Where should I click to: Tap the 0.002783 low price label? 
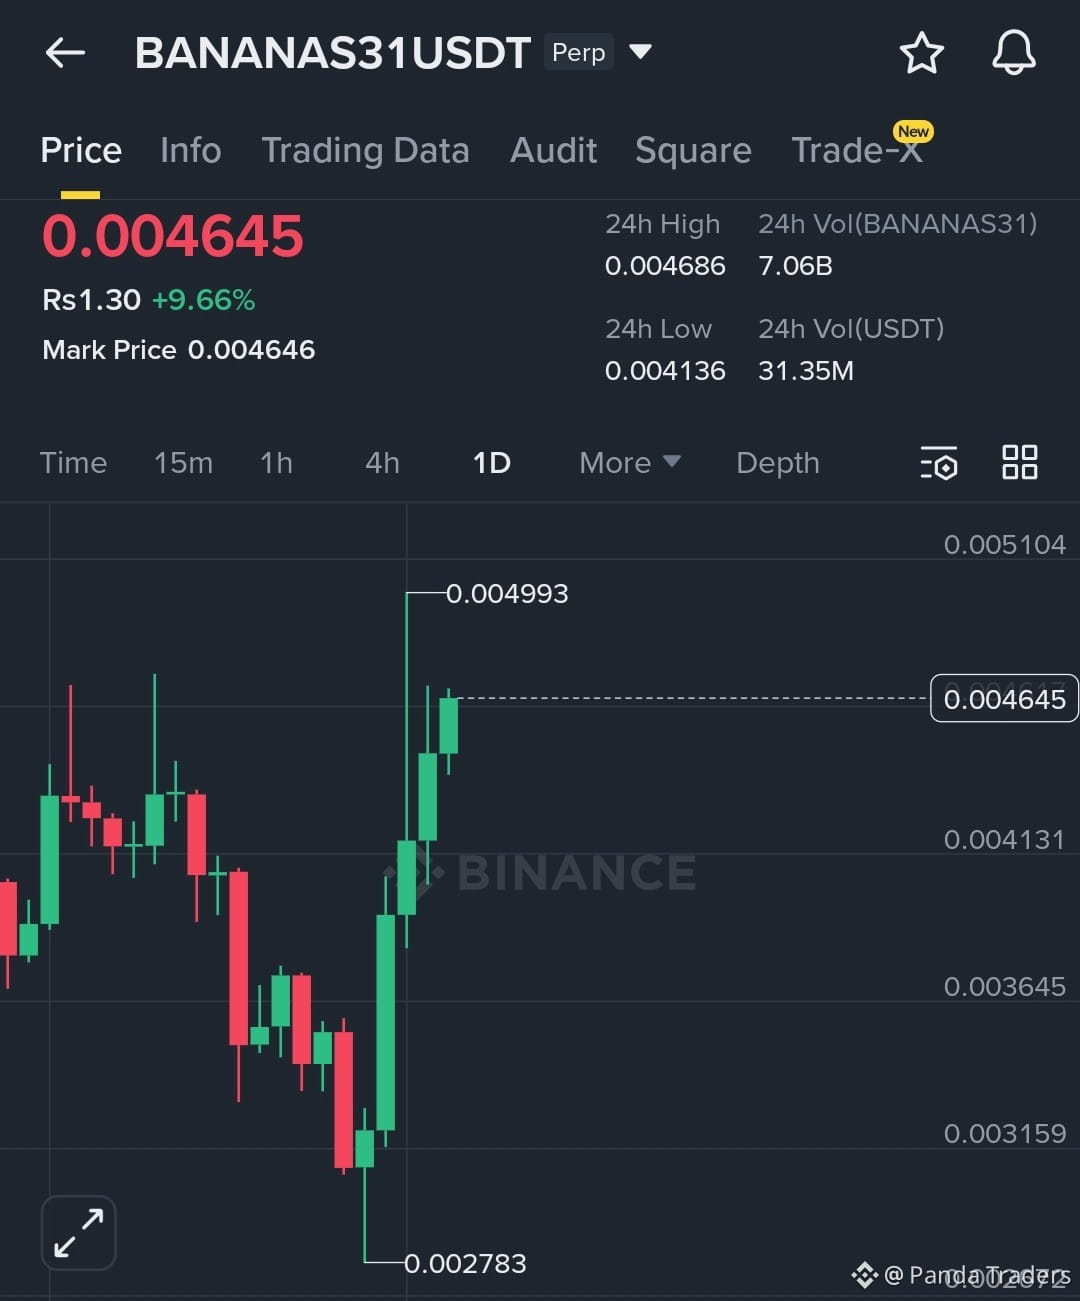click(465, 1264)
